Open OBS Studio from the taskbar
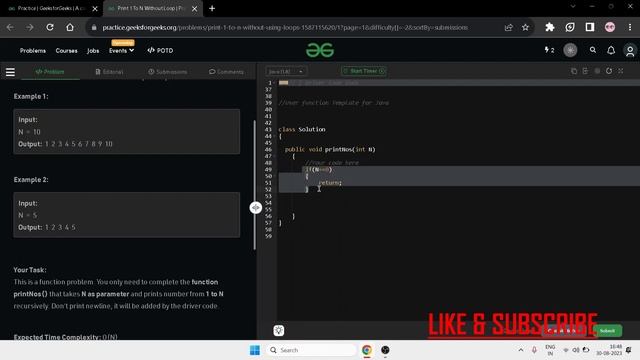 [x=385, y=350]
